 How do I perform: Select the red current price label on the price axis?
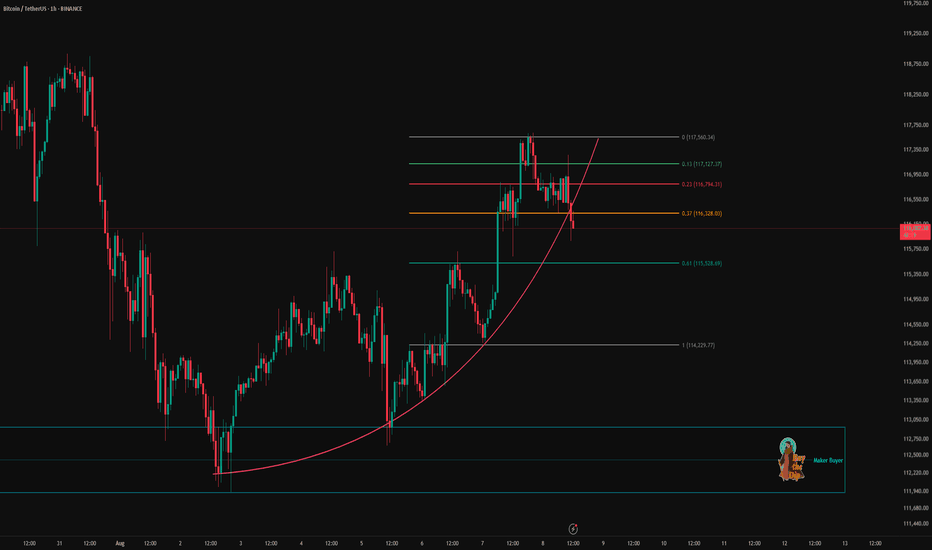click(x=915, y=231)
